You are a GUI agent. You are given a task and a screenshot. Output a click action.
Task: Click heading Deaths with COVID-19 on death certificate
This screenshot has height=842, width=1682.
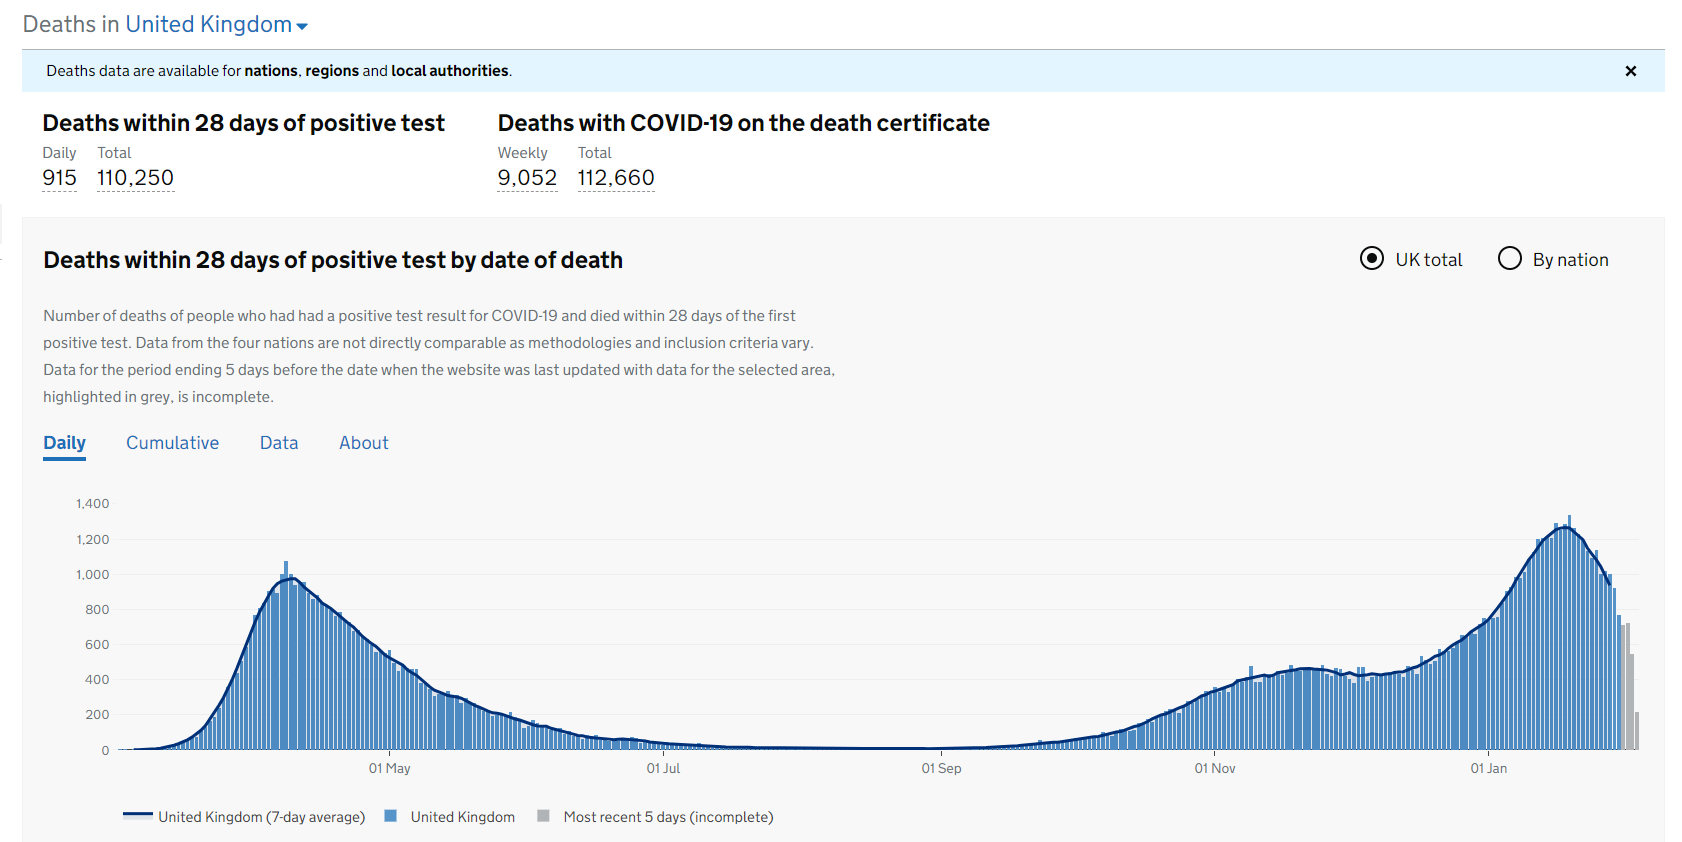pos(744,123)
